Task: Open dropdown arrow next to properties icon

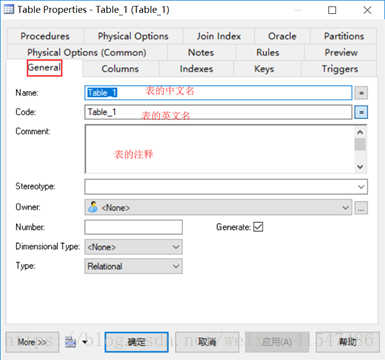Action: coord(85,342)
